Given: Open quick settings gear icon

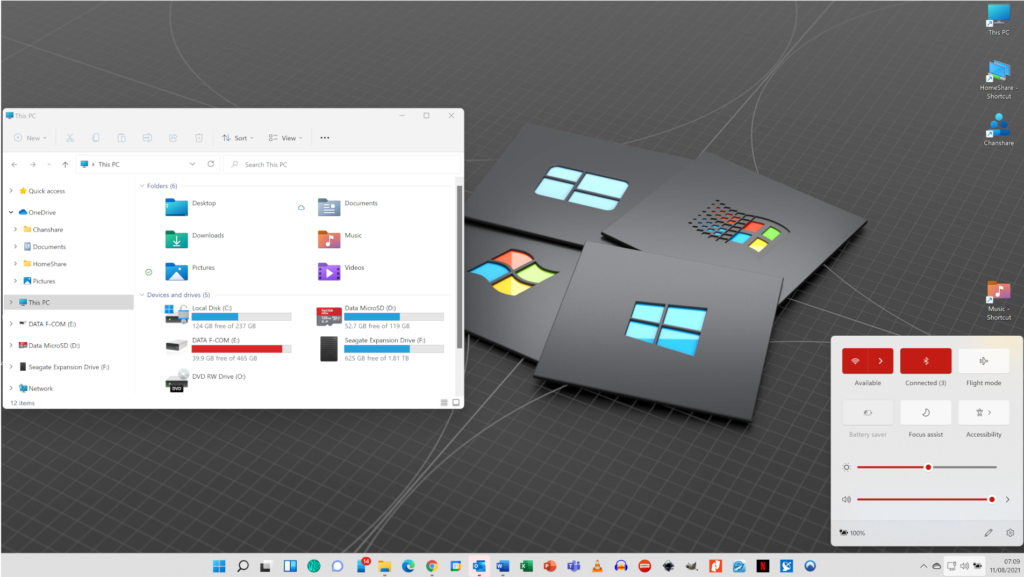Looking at the screenshot, I should point(1010,533).
